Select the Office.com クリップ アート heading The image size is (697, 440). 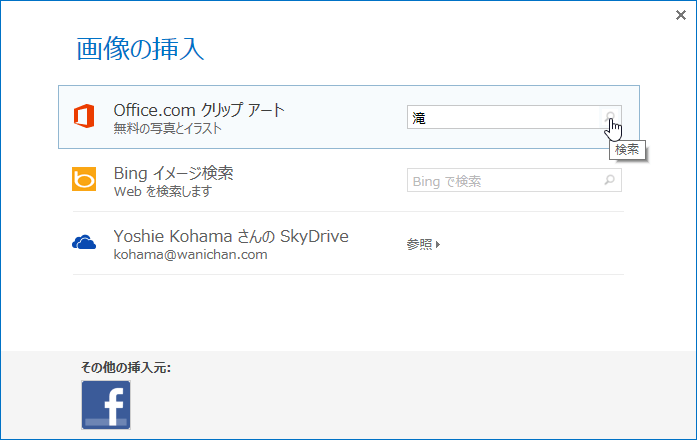(x=199, y=110)
